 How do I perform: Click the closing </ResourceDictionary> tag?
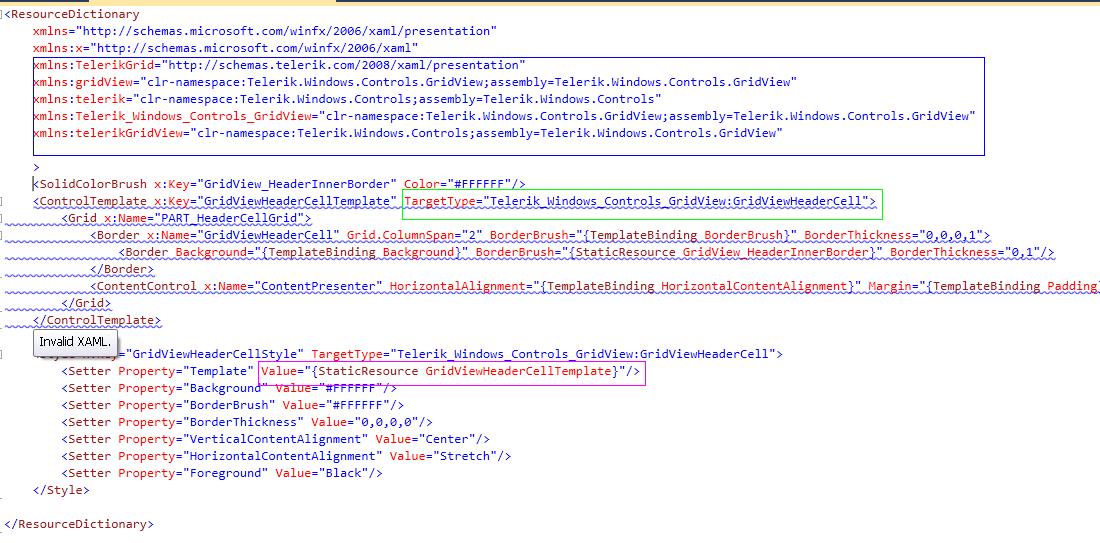click(x=79, y=524)
